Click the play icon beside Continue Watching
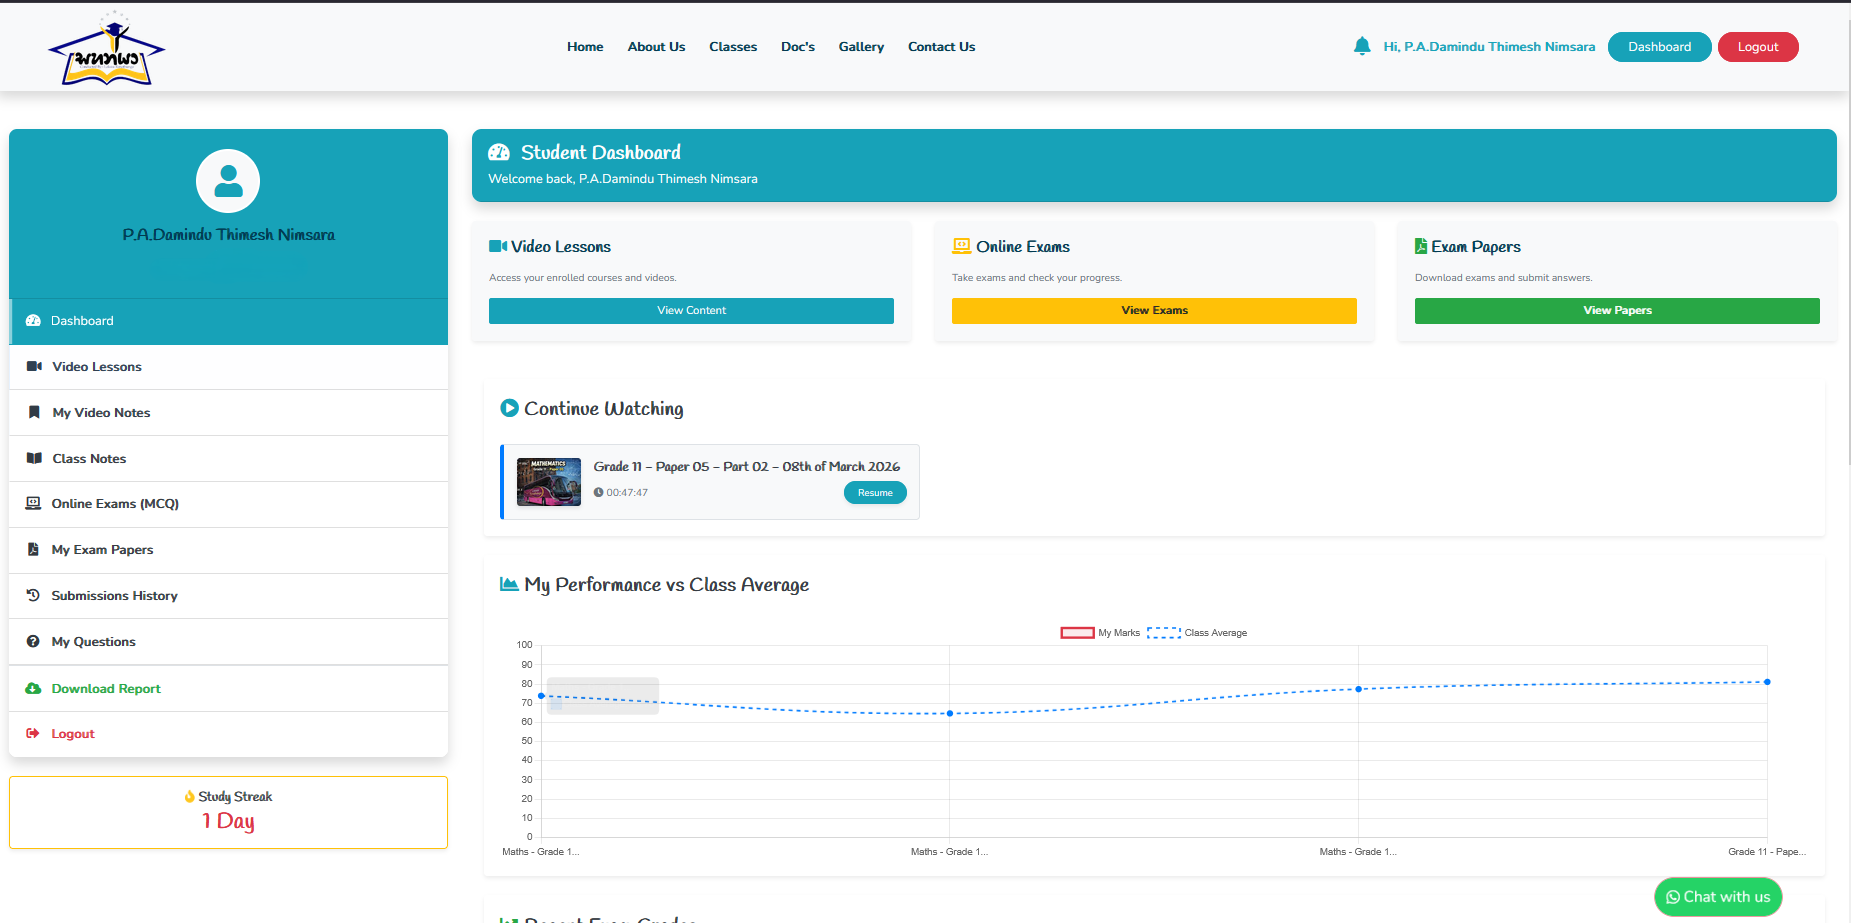This screenshot has width=1851, height=923. click(509, 407)
